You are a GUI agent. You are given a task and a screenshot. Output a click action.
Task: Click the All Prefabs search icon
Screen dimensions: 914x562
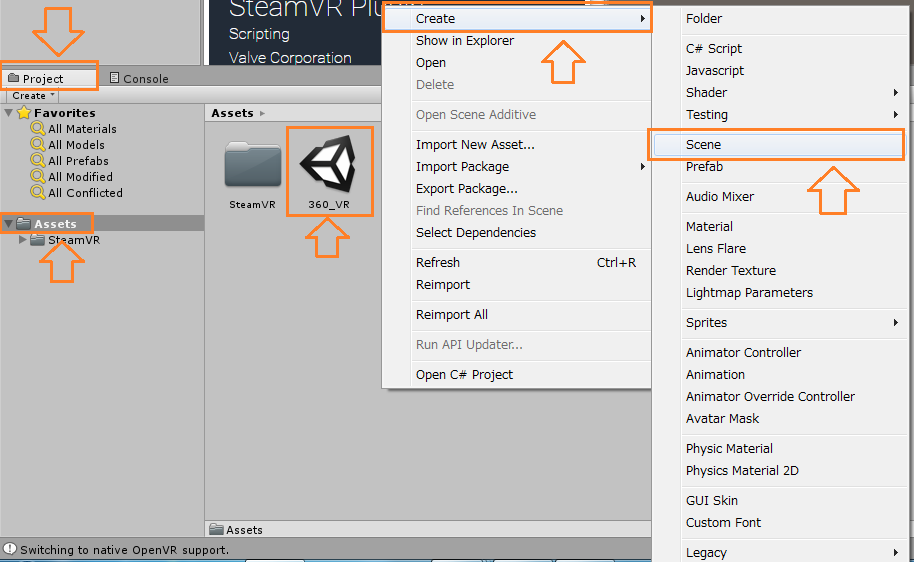(38, 160)
